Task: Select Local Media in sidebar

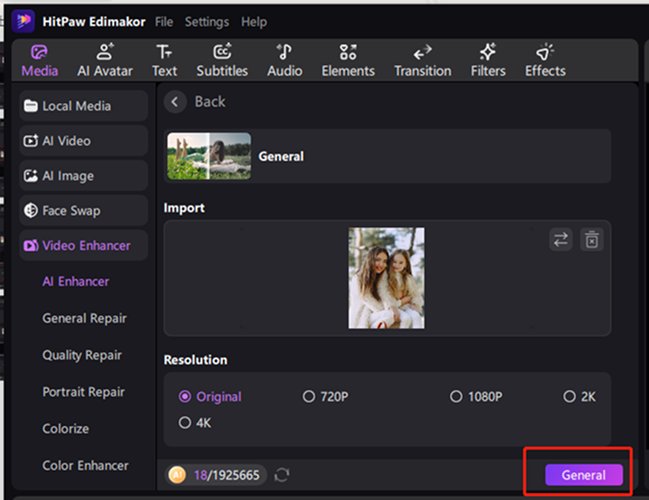Action: [x=83, y=106]
